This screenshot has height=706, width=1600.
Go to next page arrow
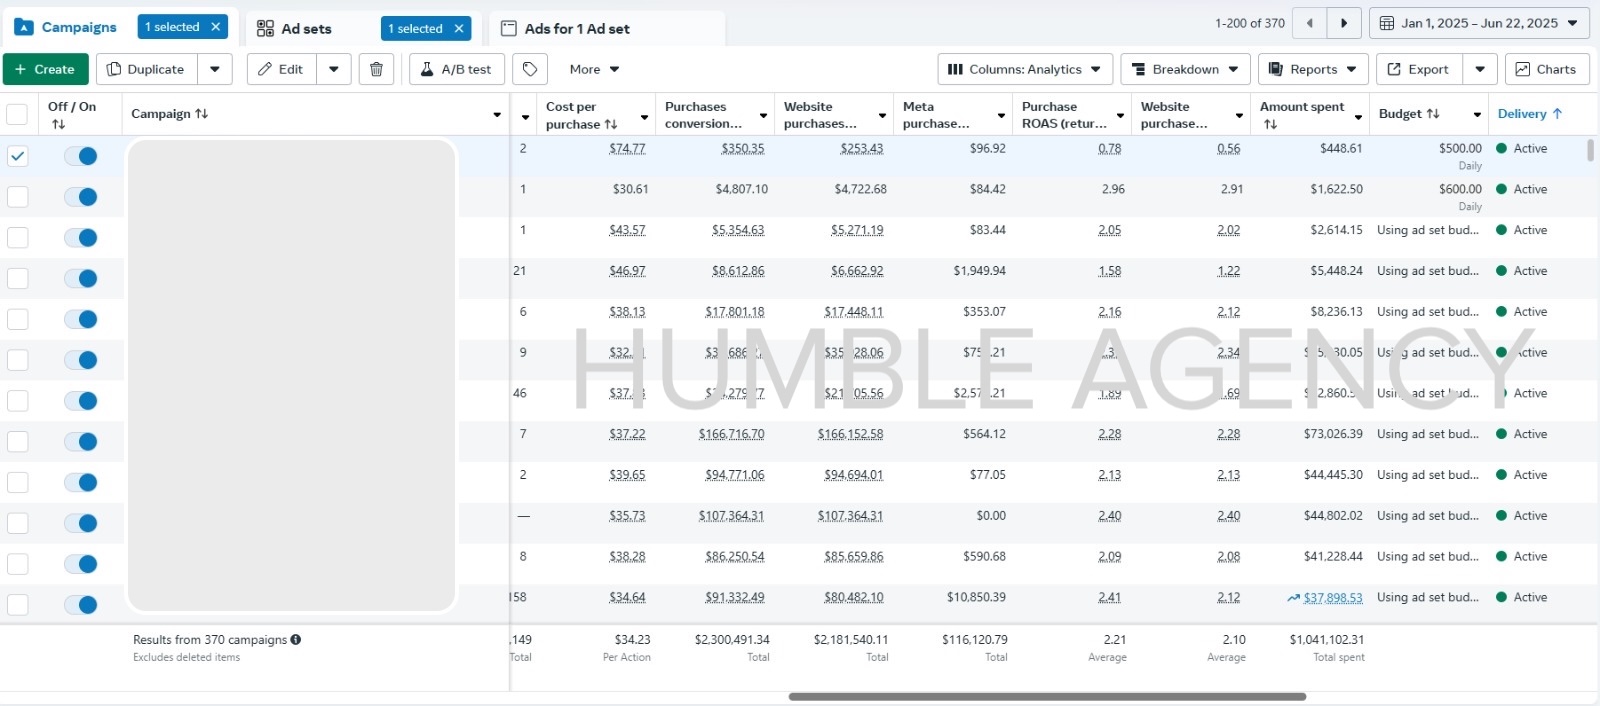pyautogui.click(x=1343, y=23)
